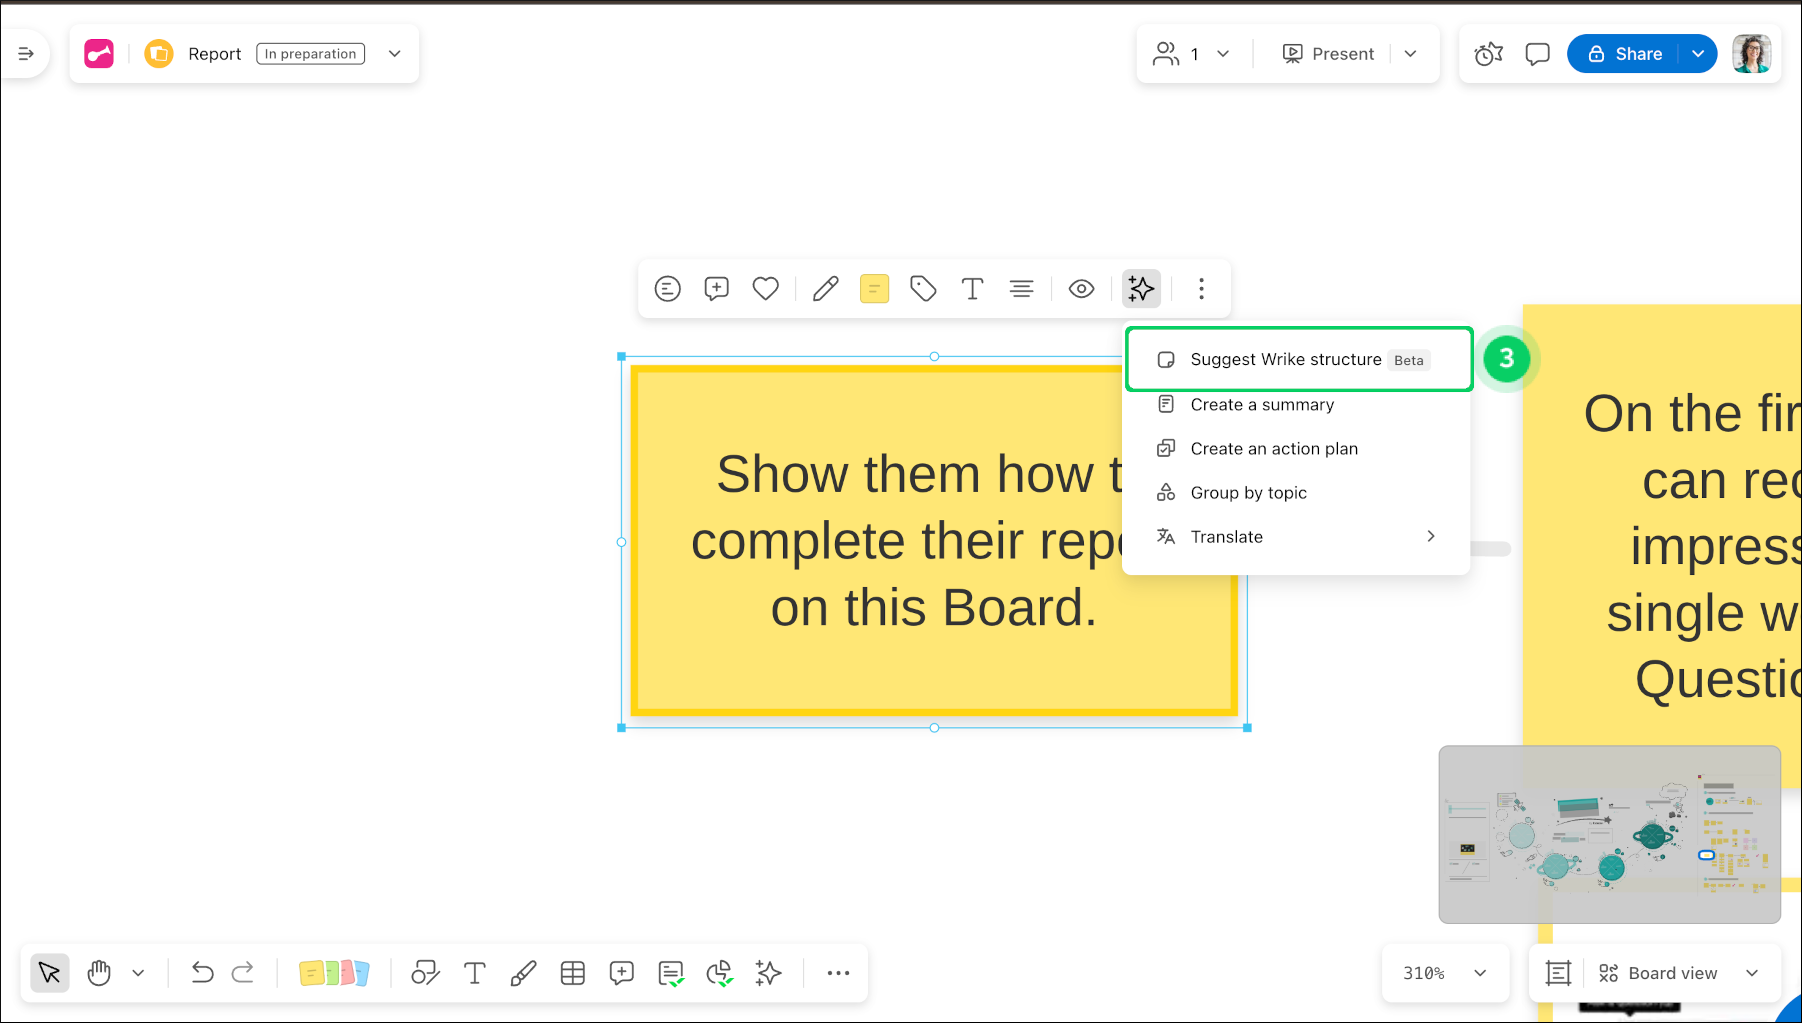This screenshot has width=1802, height=1023.
Task: Select the hand pan tool
Action: pyautogui.click(x=99, y=973)
